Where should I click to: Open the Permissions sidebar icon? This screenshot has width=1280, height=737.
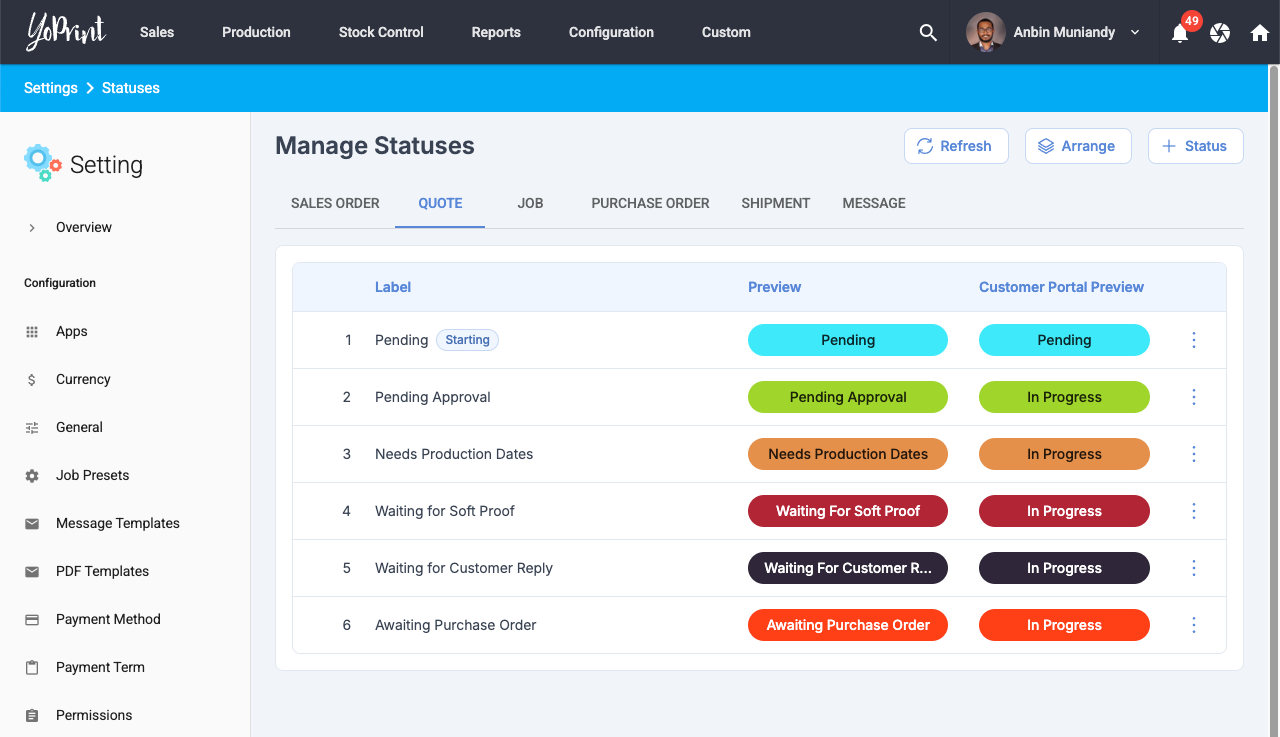pyautogui.click(x=32, y=715)
